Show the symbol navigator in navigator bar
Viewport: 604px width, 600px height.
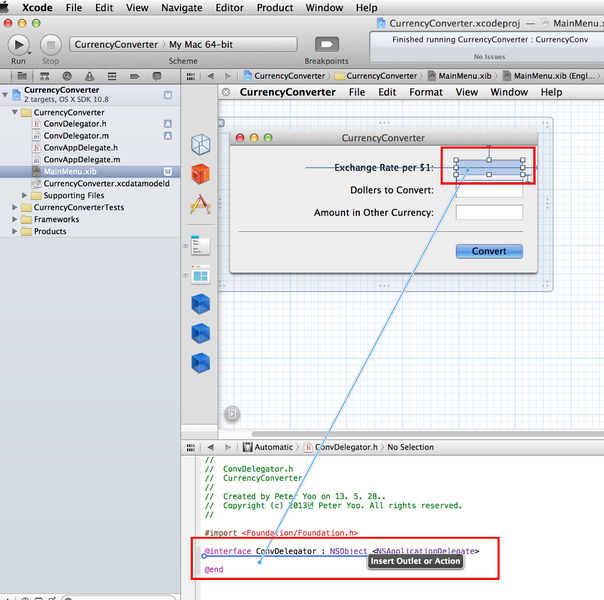tap(45, 76)
